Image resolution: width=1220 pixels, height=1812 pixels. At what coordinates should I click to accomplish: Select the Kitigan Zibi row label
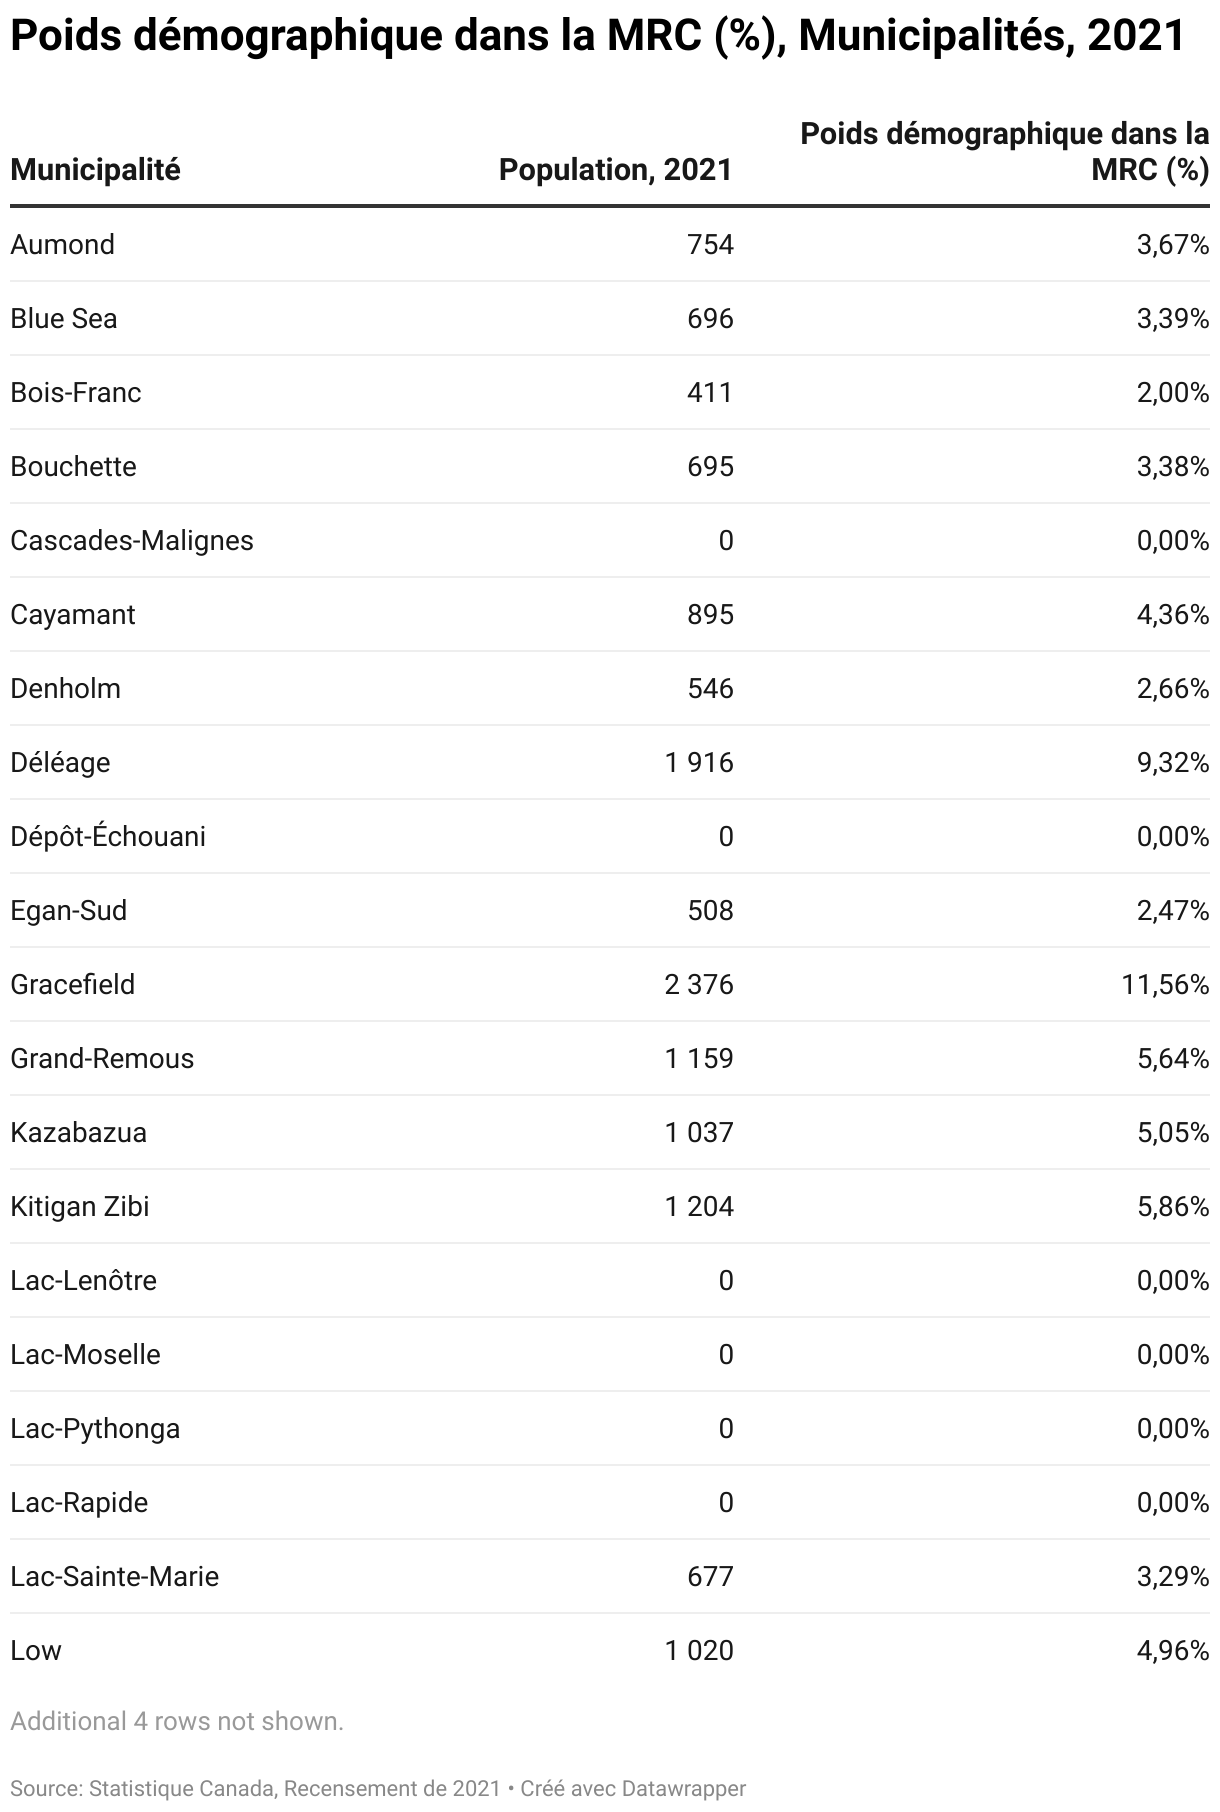coord(80,1207)
